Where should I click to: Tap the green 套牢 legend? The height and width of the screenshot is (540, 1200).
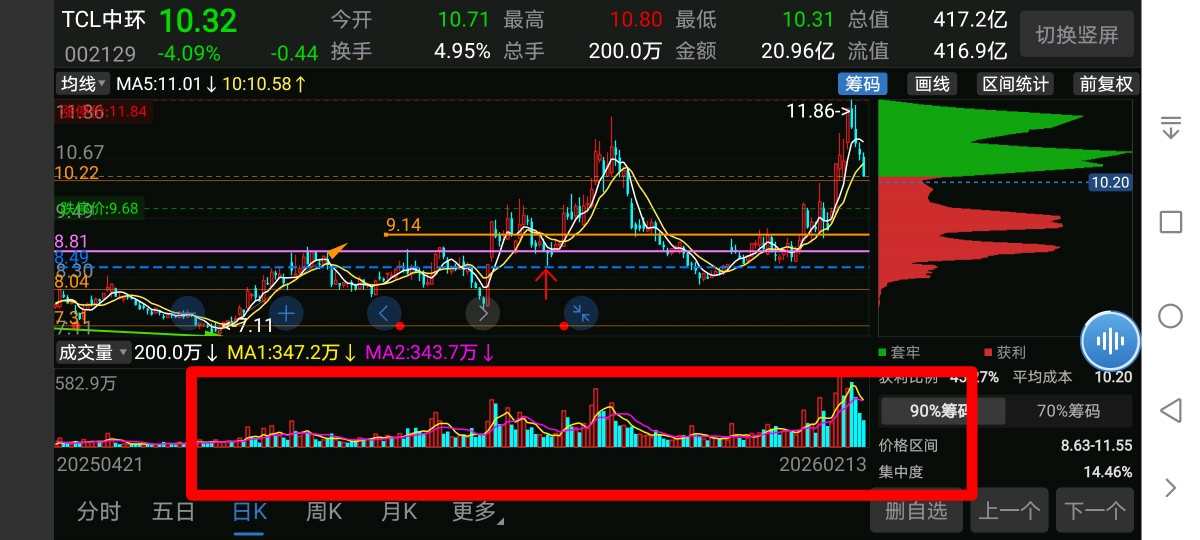click(x=899, y=352)
